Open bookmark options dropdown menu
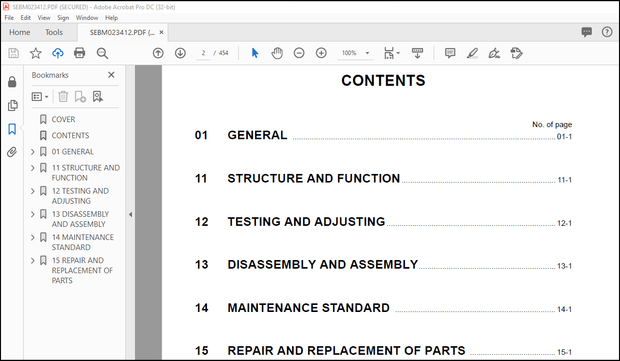The height and width of the screenshot is (361, 620). click(40, 96)
